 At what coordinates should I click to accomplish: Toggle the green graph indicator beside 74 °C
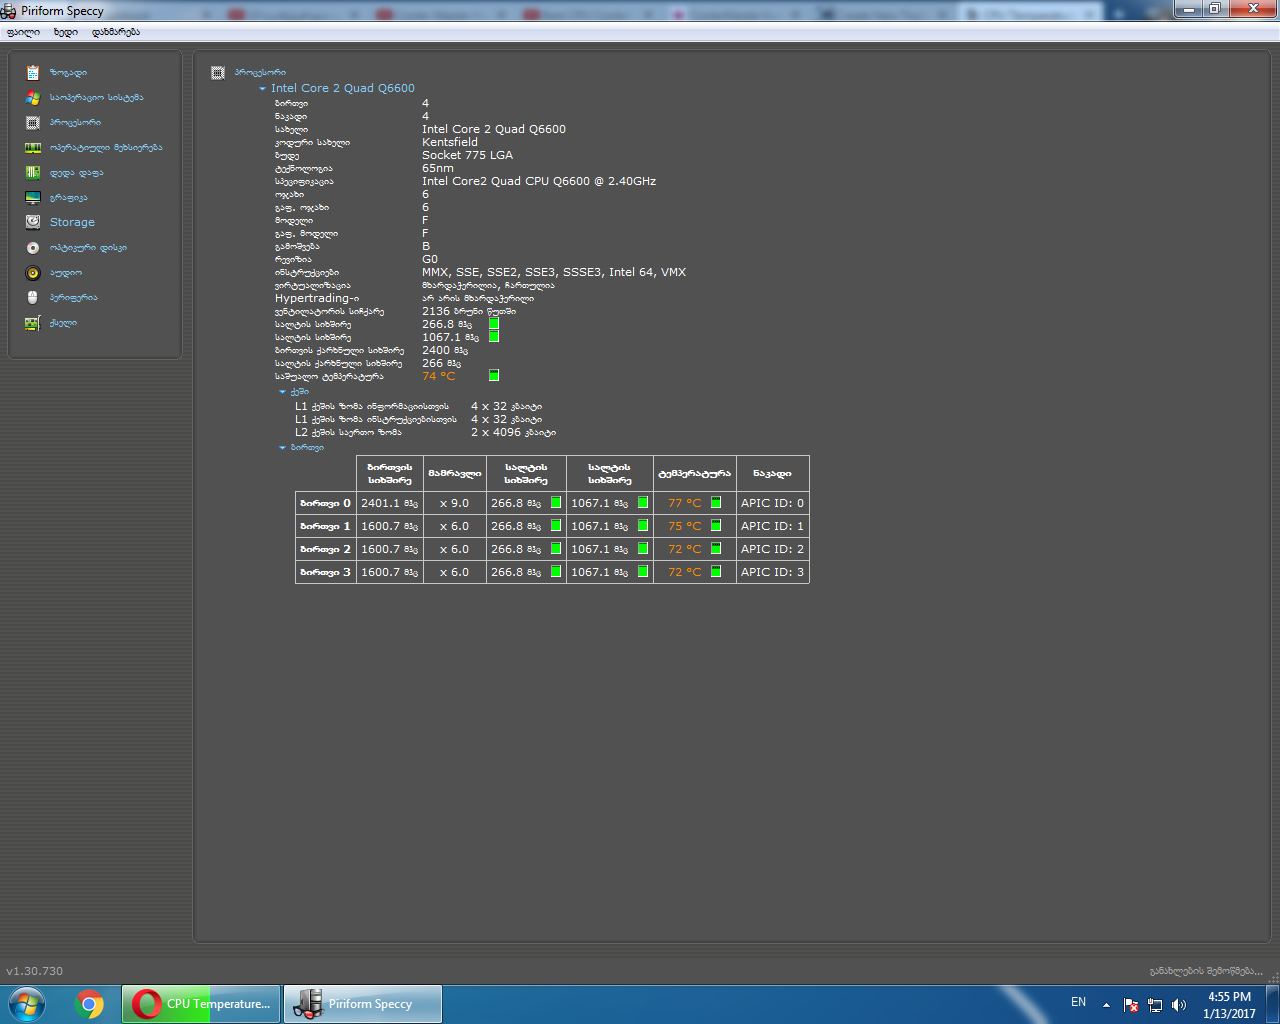point(494,376)
